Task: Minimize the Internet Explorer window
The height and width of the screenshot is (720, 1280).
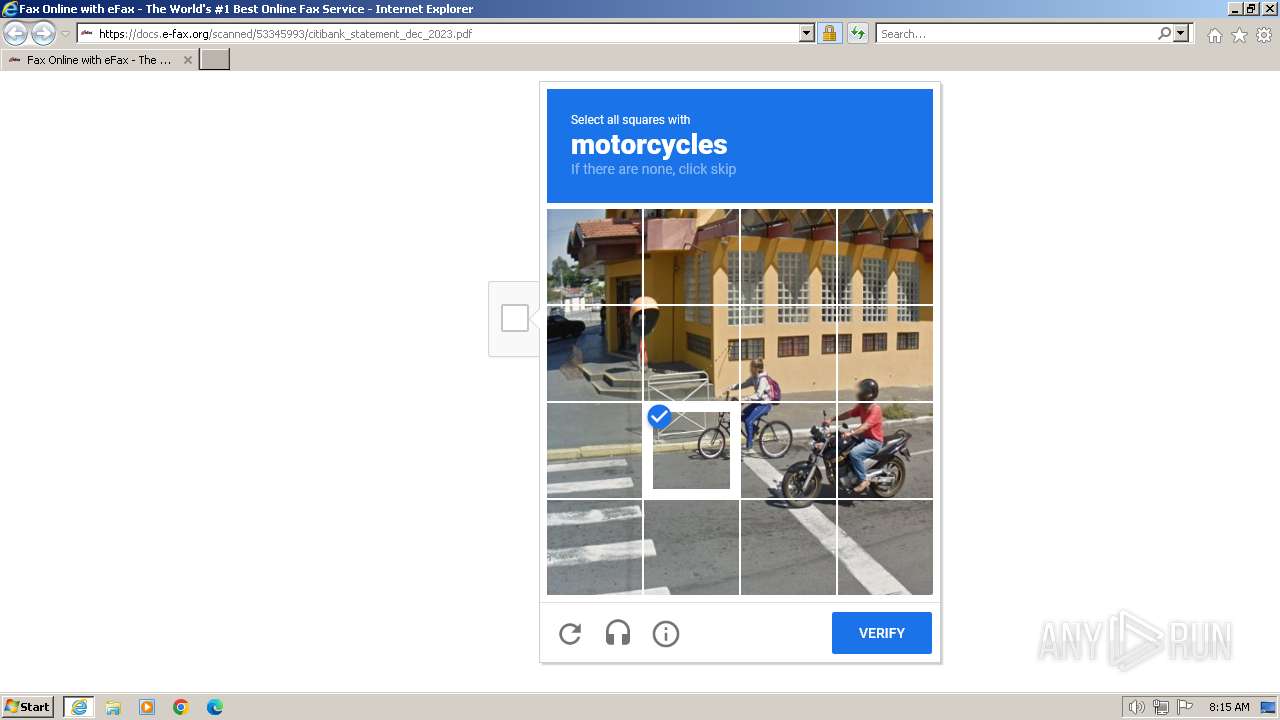Action: [x=1236, y=8]
